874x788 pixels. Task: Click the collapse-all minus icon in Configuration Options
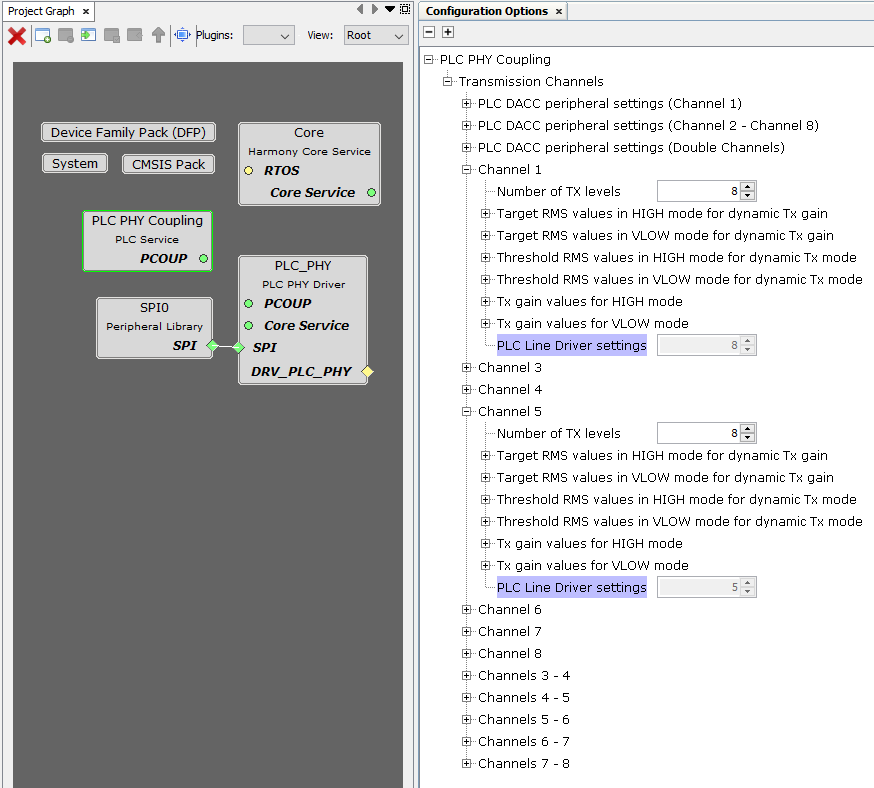click(430, 33)
